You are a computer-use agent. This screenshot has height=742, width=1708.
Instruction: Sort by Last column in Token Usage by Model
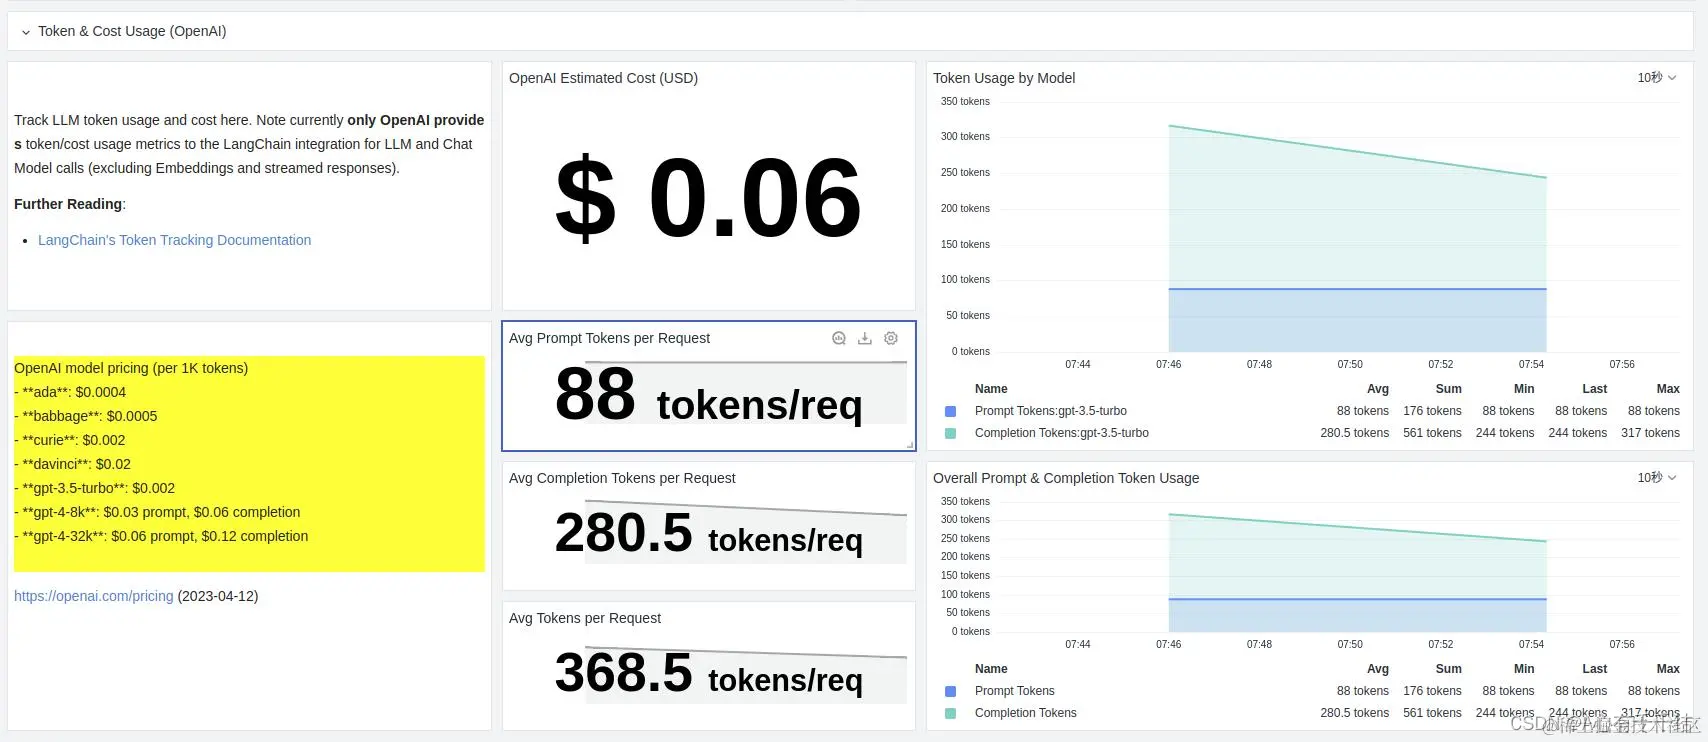coord(1595,389)
